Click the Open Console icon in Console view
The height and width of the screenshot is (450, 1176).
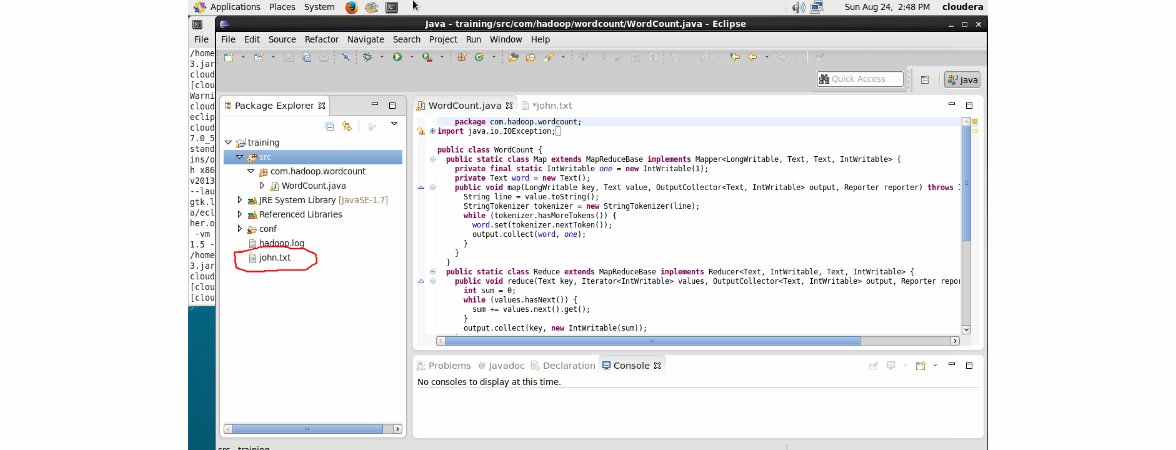pos(920,366)
